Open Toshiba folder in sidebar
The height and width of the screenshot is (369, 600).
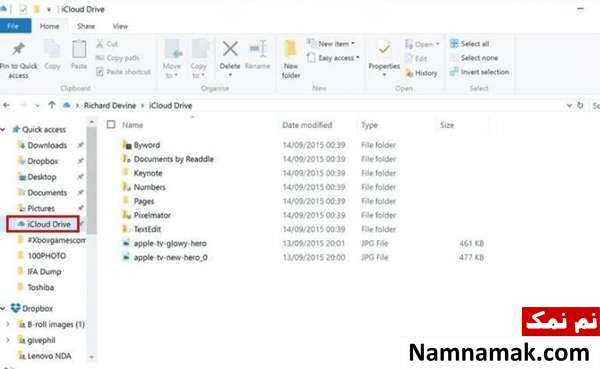coord(41,287)
